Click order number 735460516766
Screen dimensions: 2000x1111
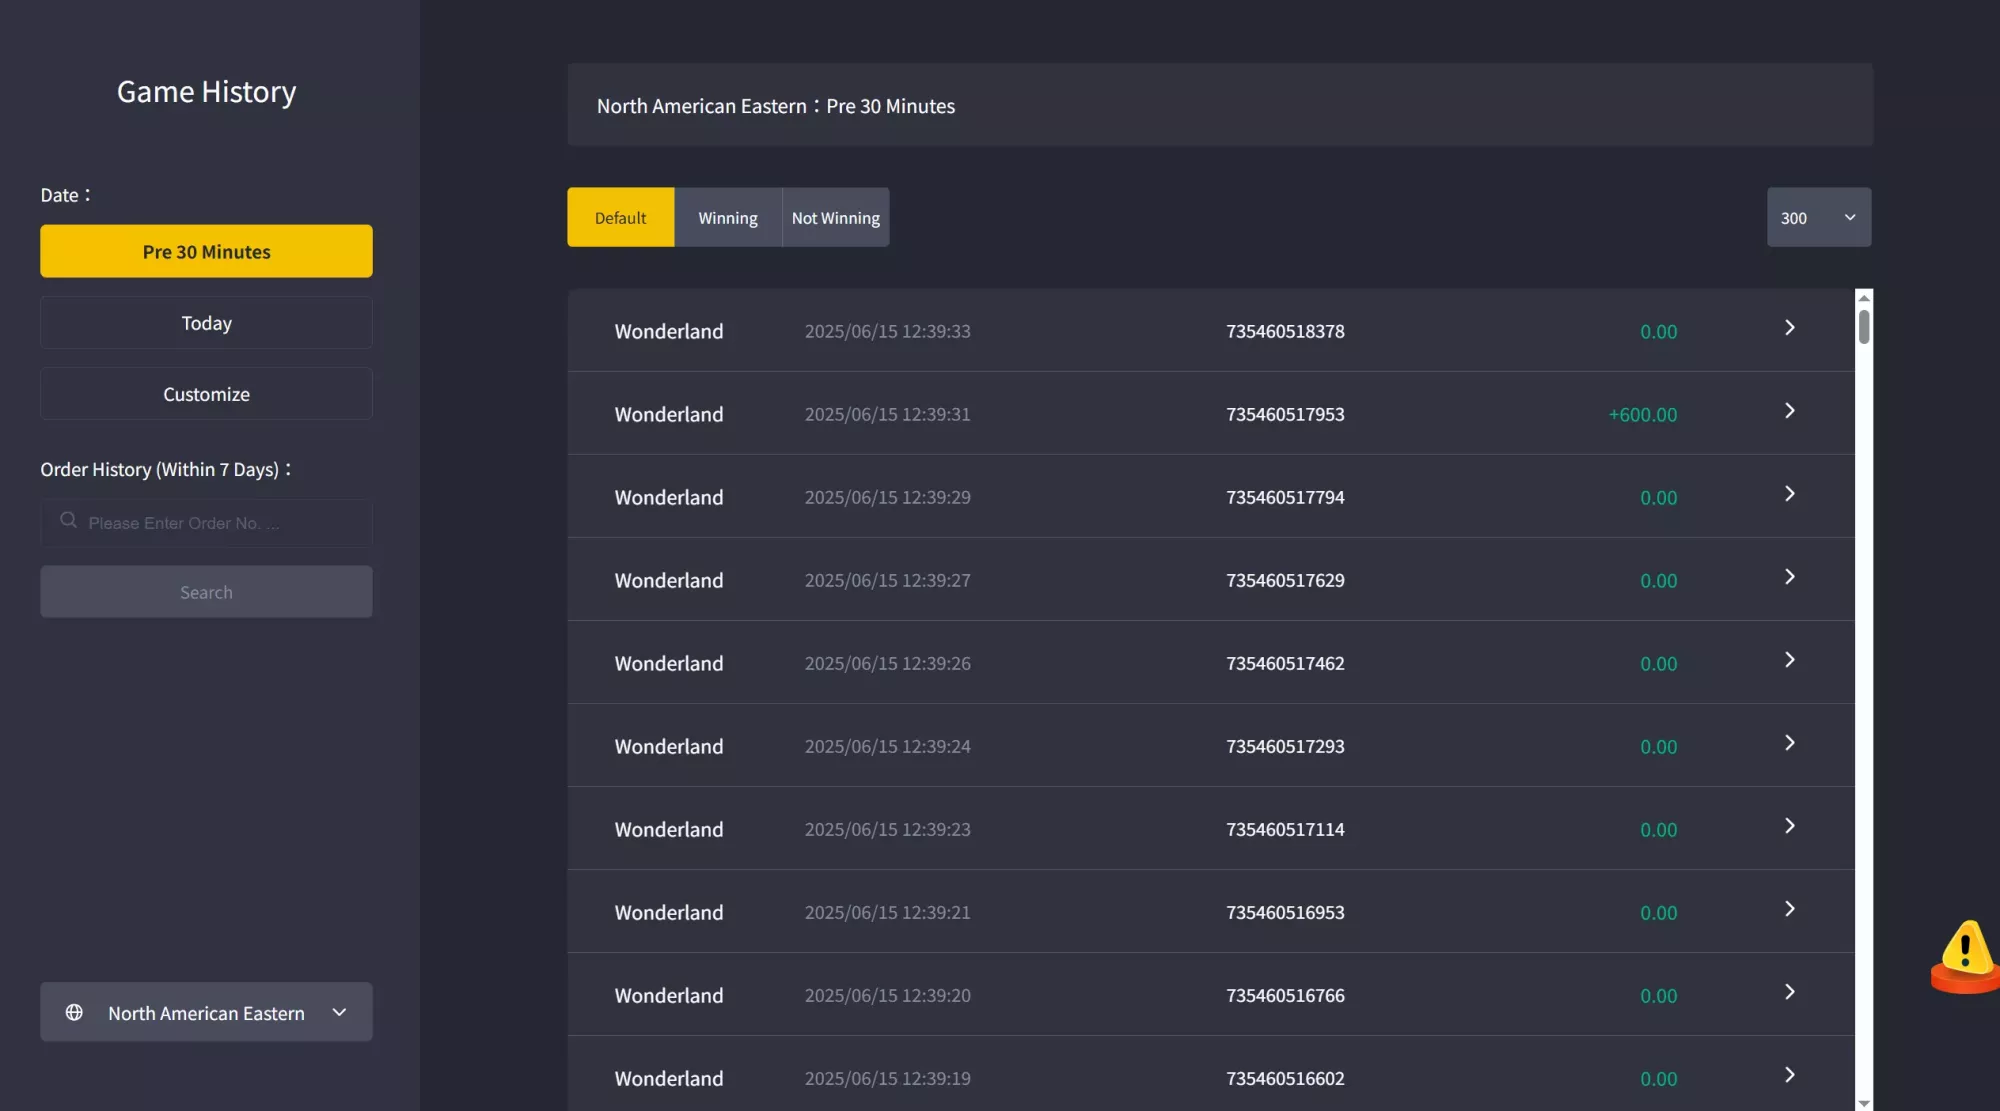[1285, 995]
